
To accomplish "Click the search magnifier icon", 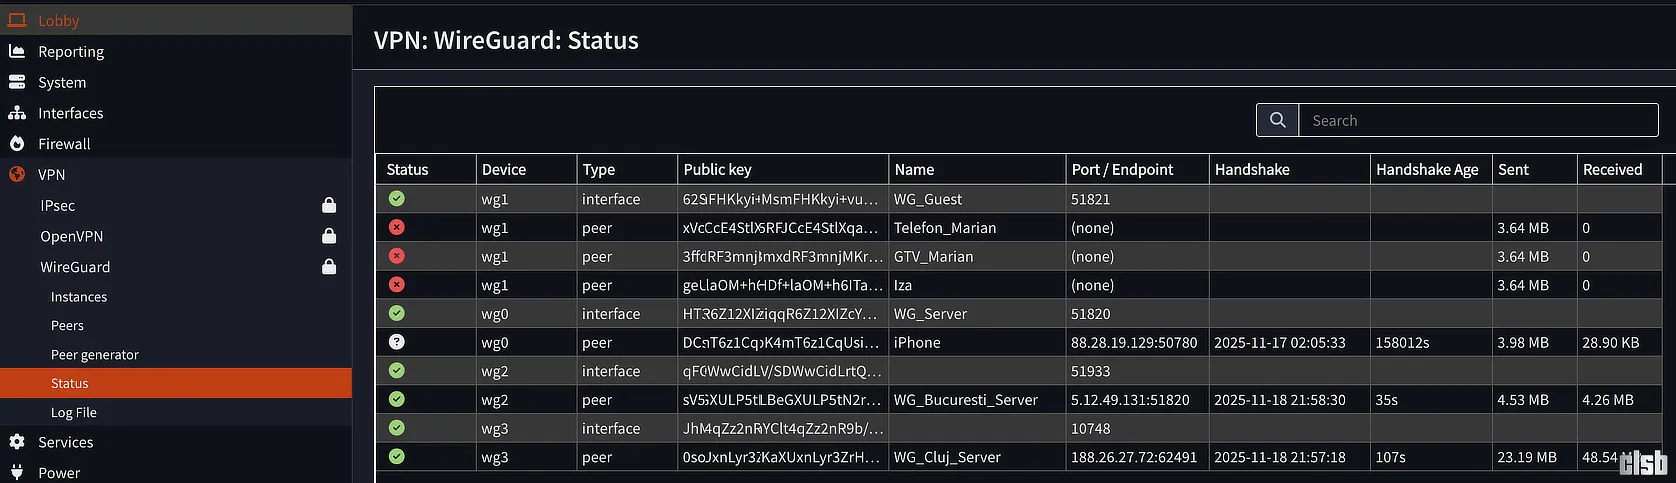I will pyautogui.click(x=1277, y=120).
